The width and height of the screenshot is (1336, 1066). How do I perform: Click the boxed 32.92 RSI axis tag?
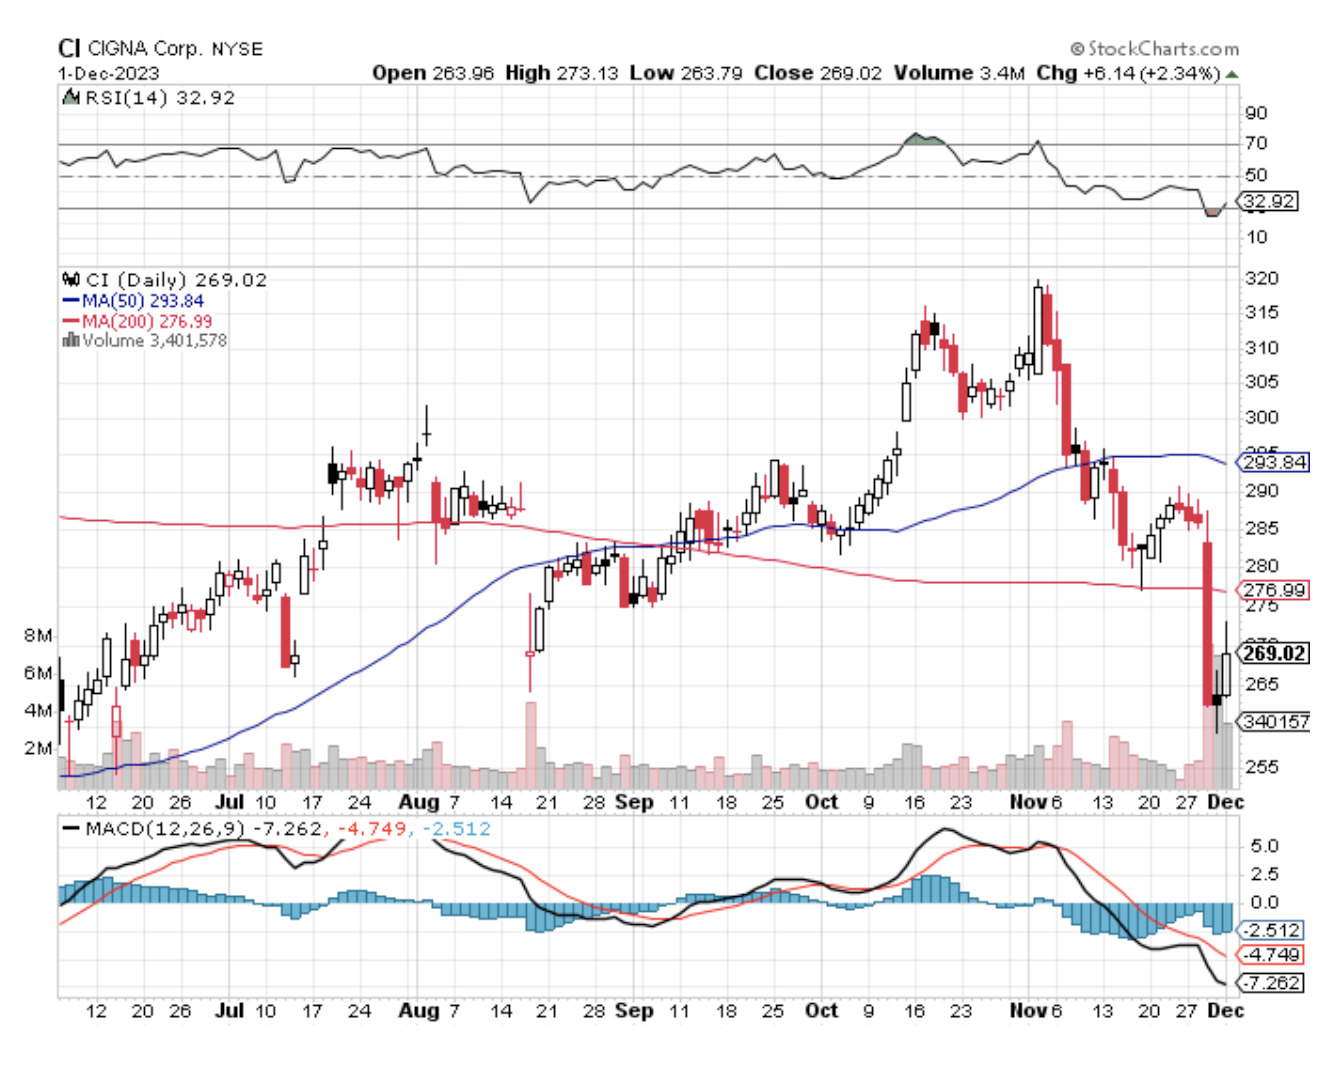point(1269,201)
